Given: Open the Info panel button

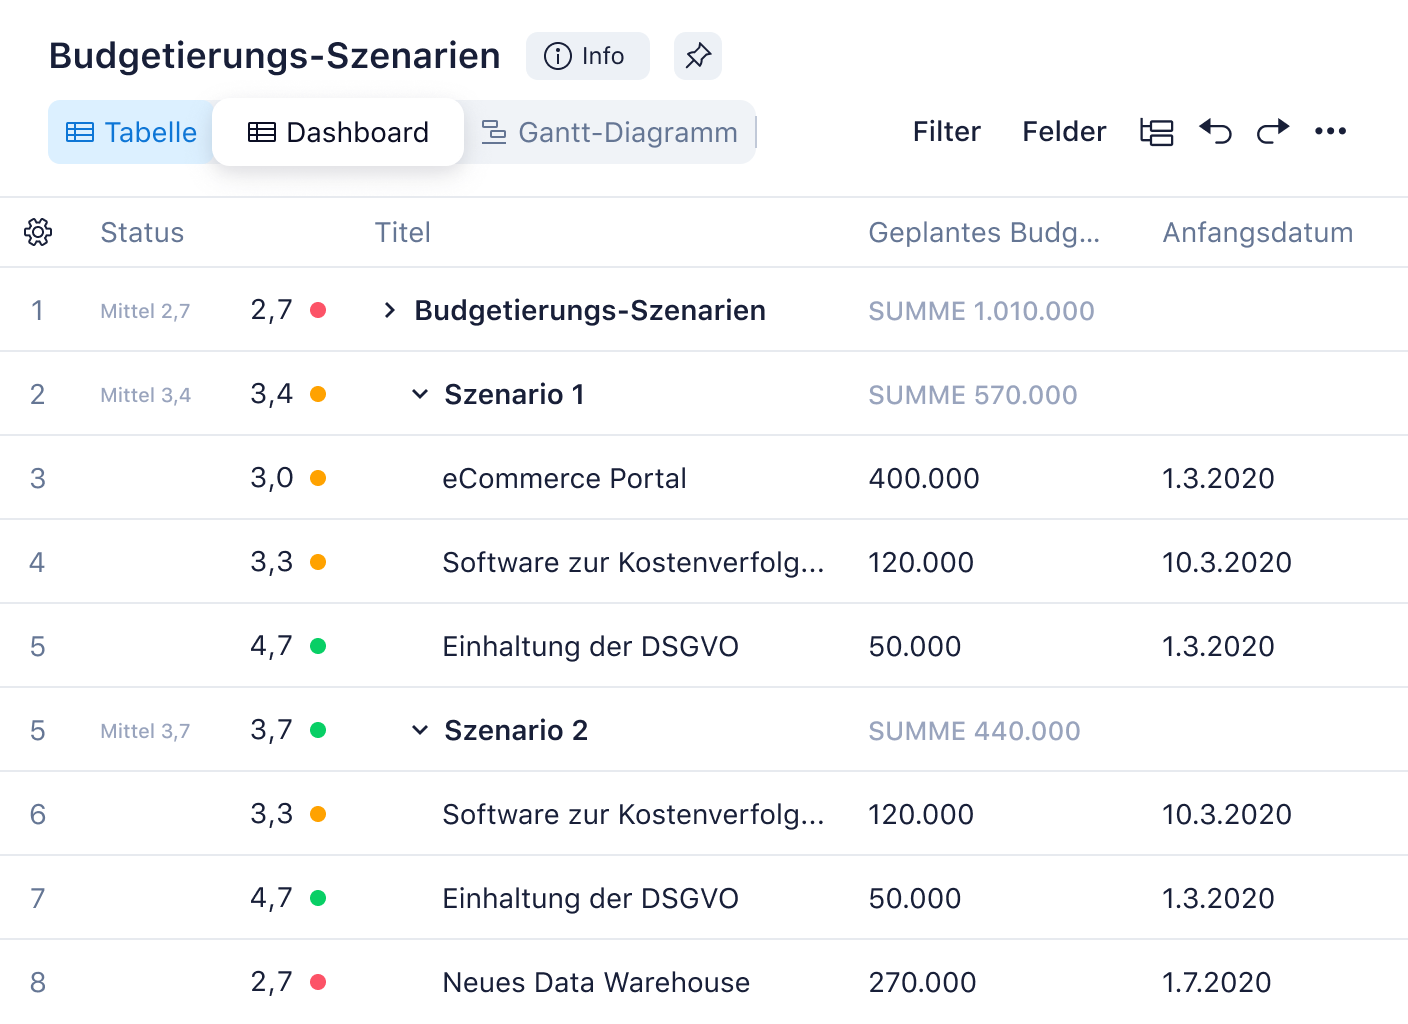Looking at the screenshot, I should pyautogui.click(x=587, y=56).
